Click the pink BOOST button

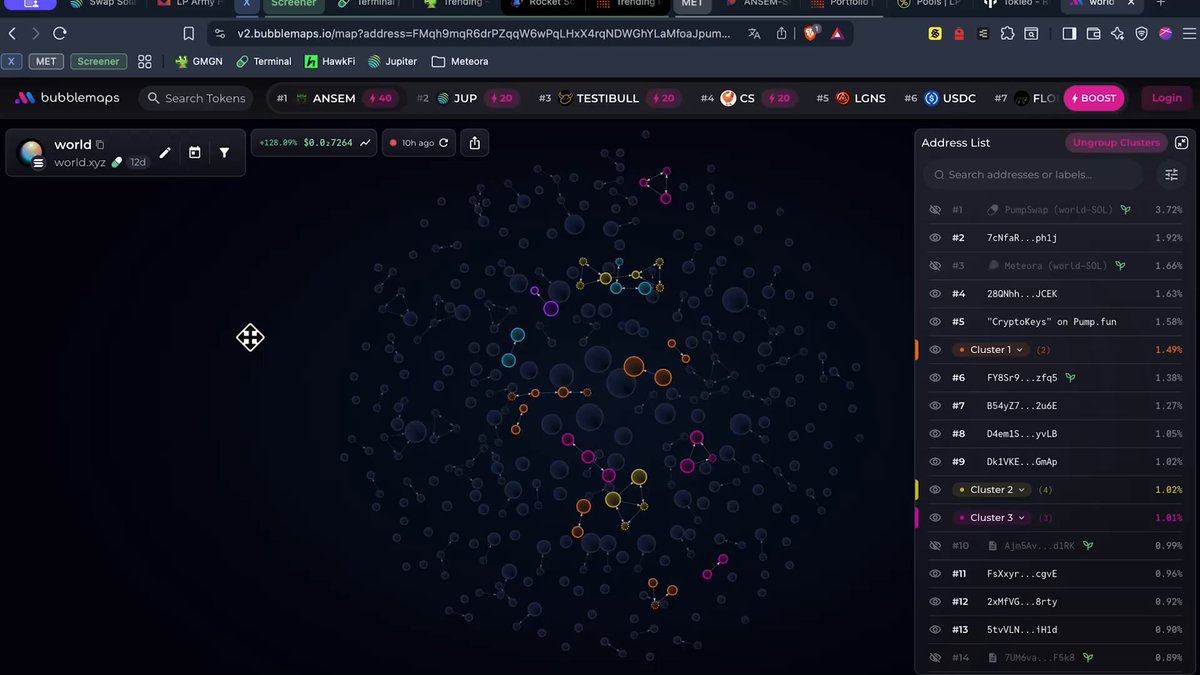pyautogui.click(x=1093, y=98)
